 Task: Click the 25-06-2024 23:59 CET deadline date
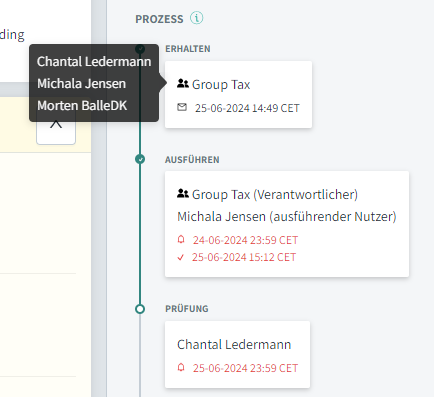(245, 368)
